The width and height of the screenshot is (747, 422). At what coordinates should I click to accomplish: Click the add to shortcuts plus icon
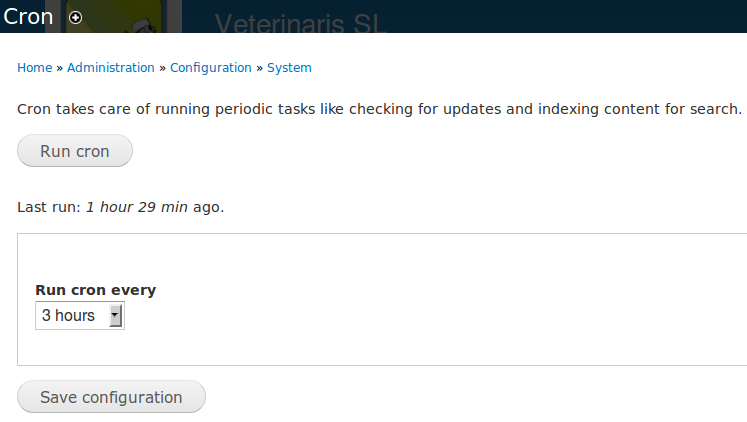[x=76, y=18]
